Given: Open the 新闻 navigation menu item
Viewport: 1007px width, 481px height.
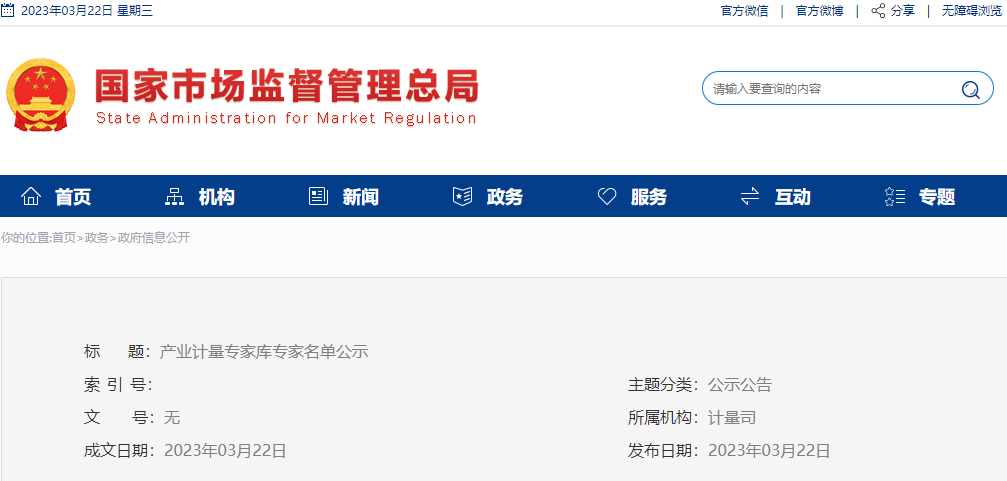Looking at the screenshot, I should [x=360, y=197].
